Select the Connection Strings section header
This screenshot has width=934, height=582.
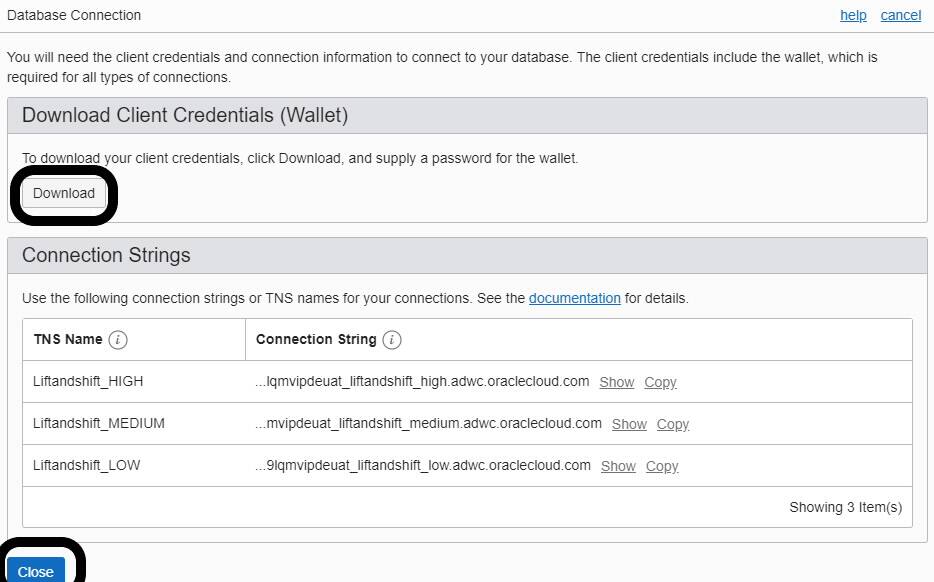[x=106, y=255]
